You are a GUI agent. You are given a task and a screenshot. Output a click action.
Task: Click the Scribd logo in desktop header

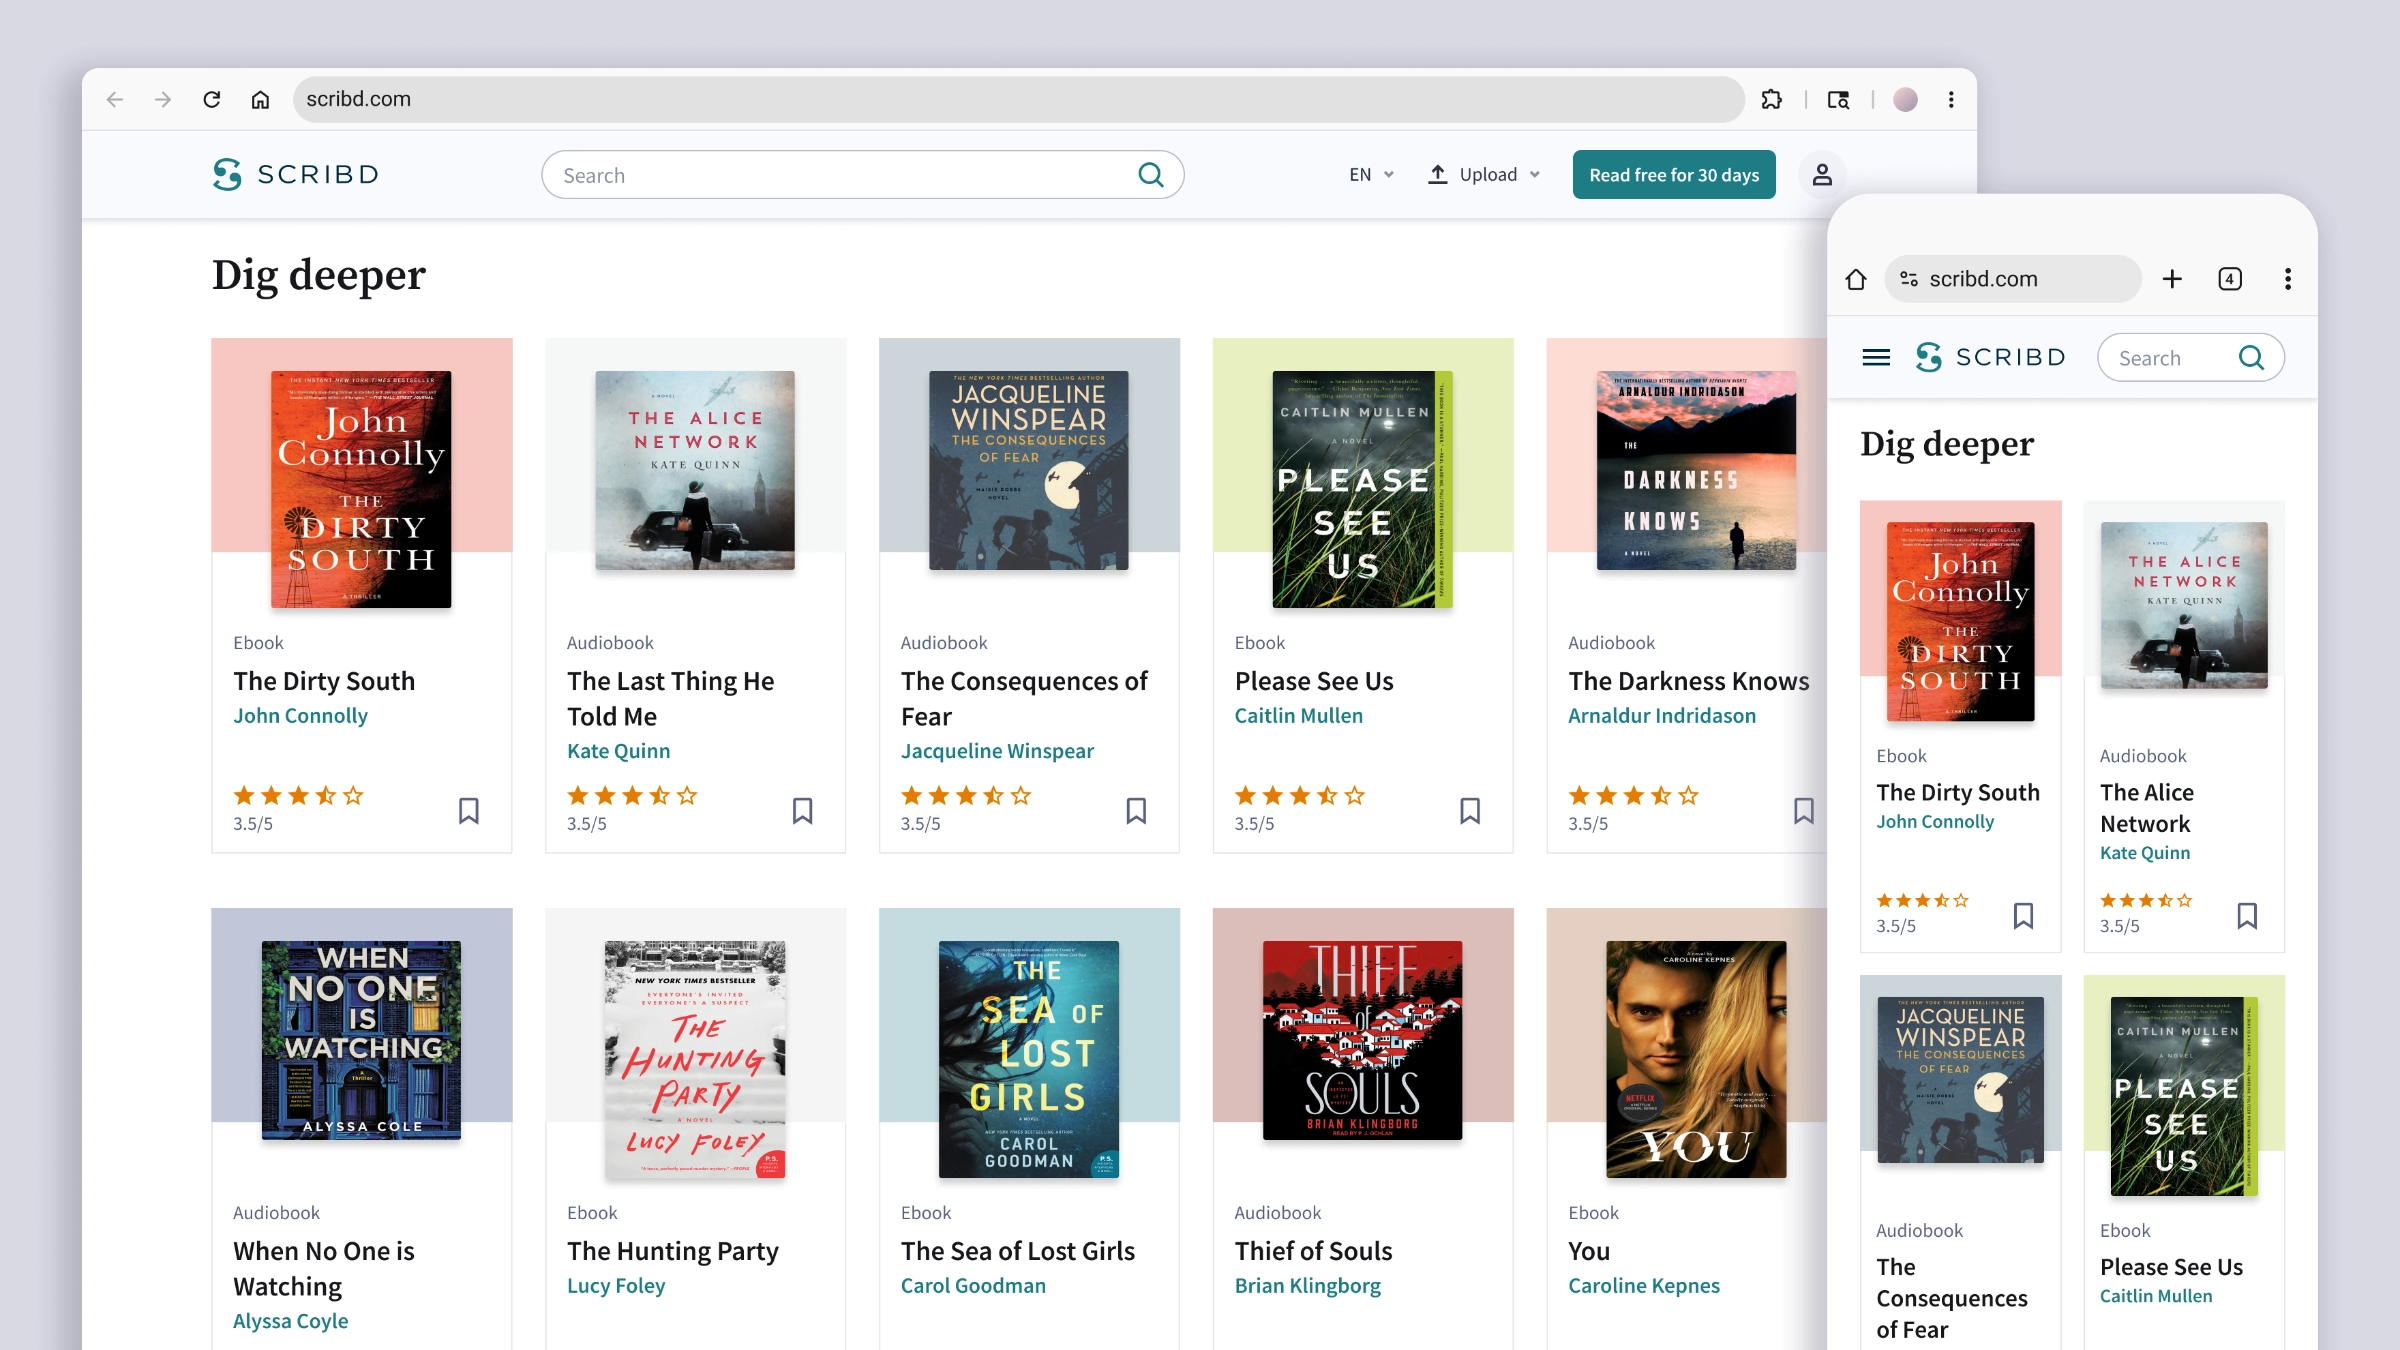296,174
